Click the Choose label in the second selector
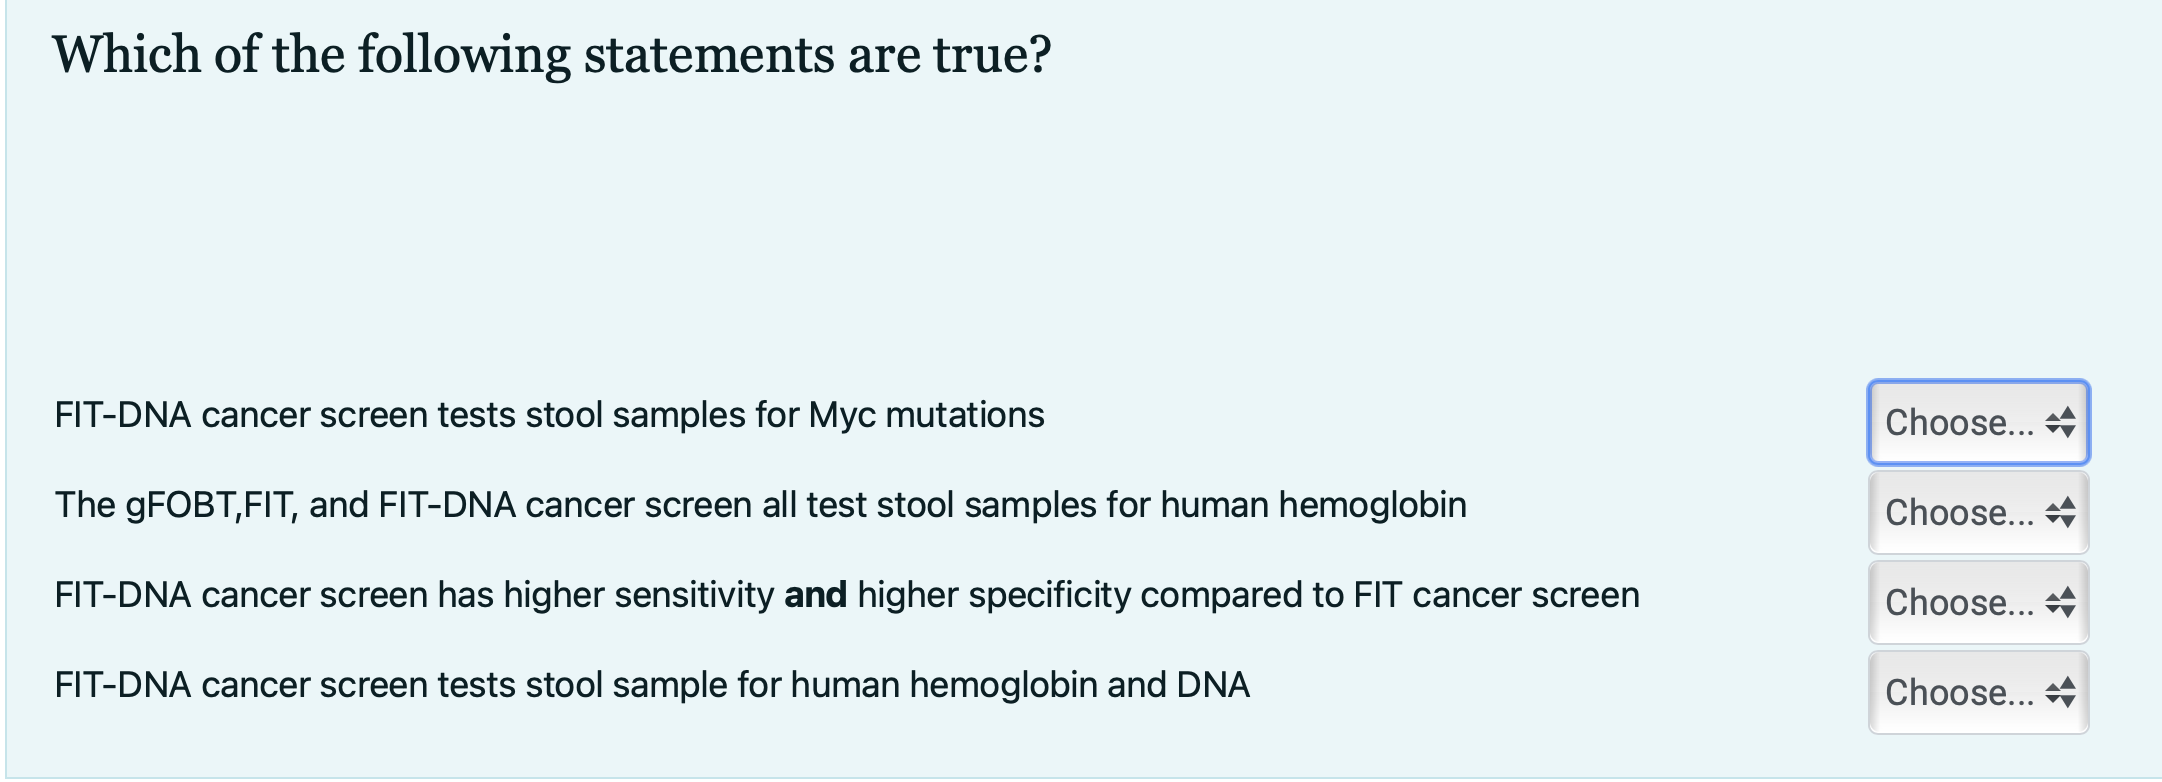This screenshot has width=2162, height=782. pos(1957,514)
